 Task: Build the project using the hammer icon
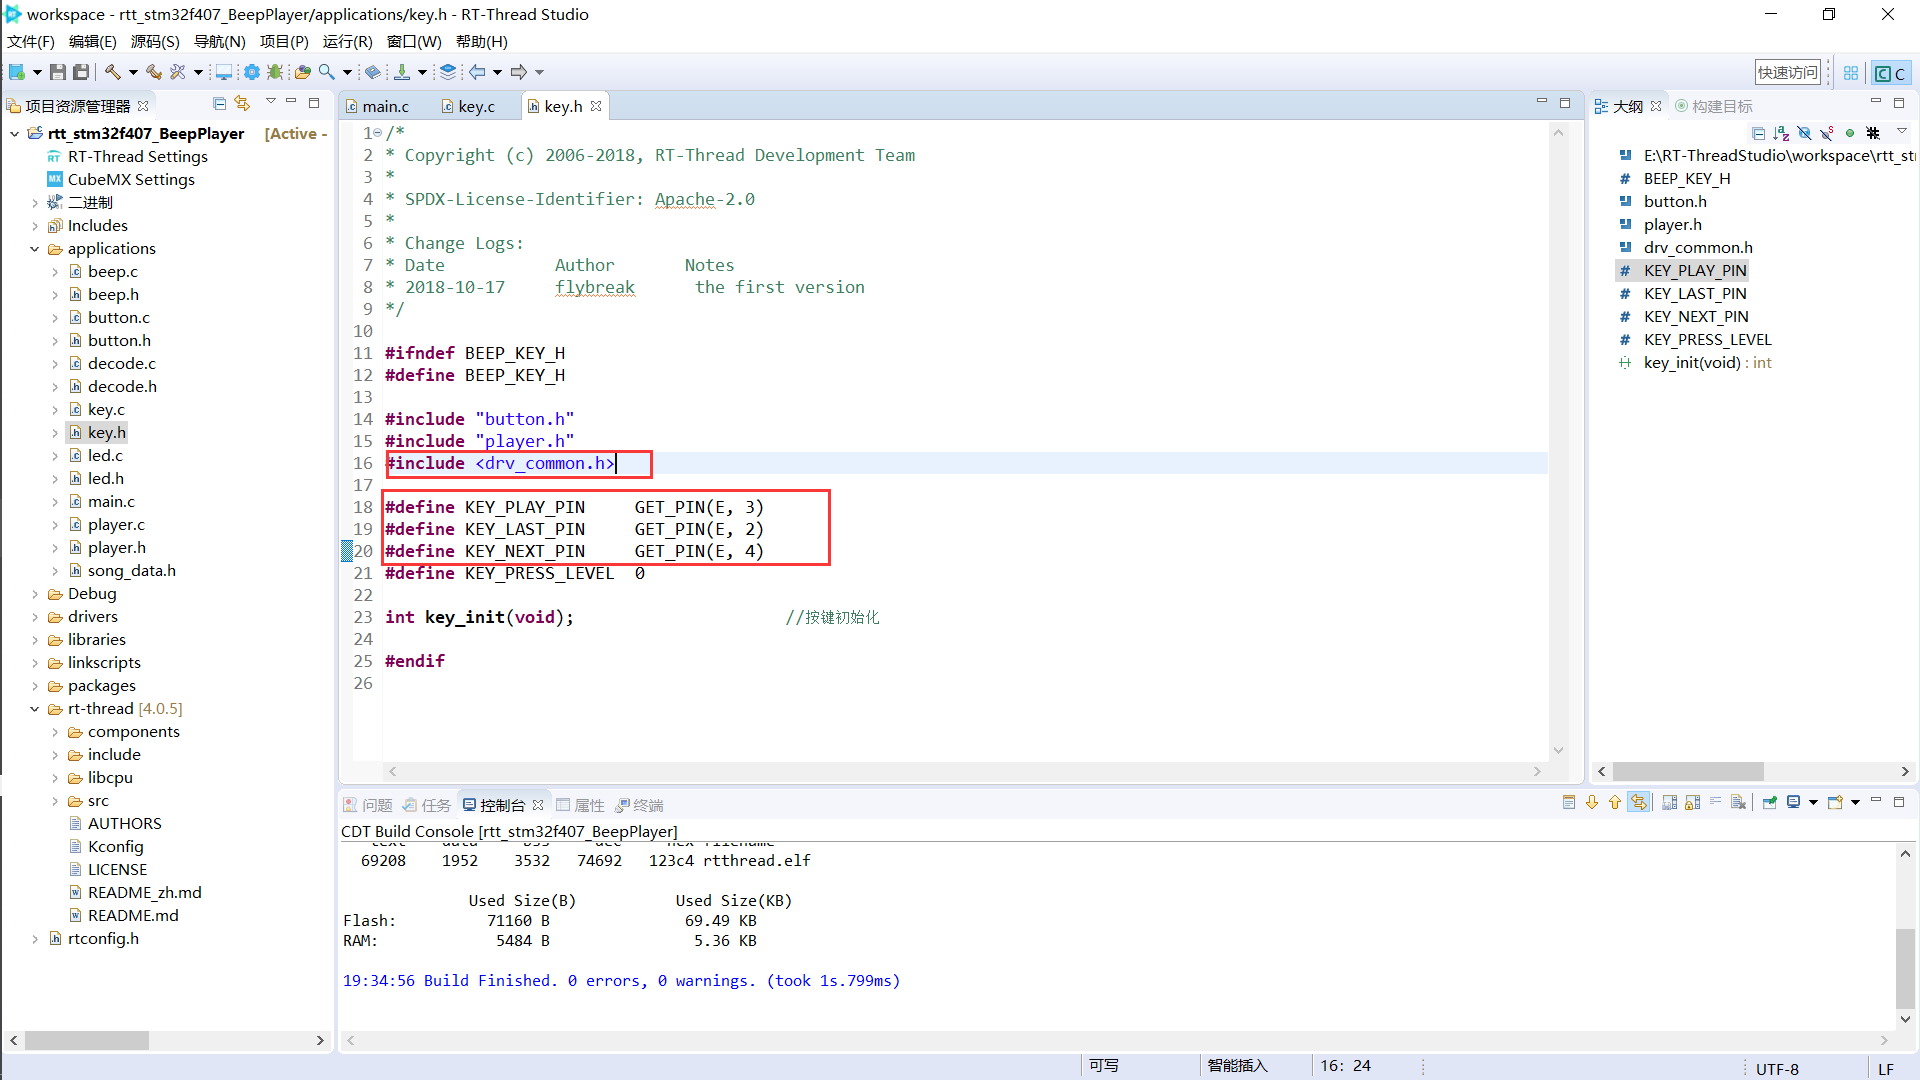point(113,71)
